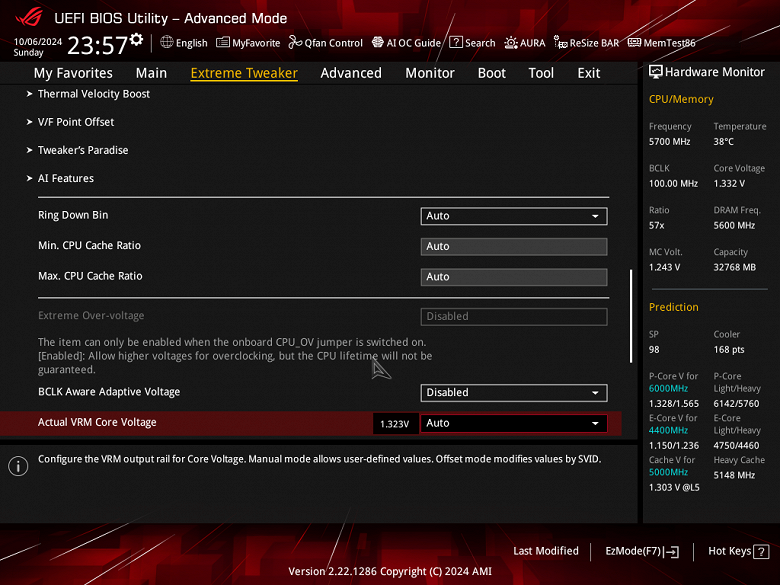Image resolution: width=780 pixels, height=585 pixels.
Task: Click the 6000MHz P-Core link text
Action: (668, 389)
